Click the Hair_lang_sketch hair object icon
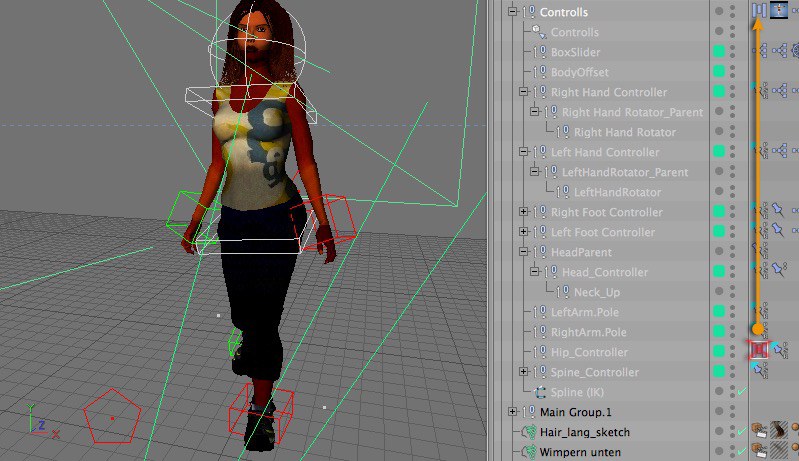This screenshot has height=461, width=799. (528, 432)
